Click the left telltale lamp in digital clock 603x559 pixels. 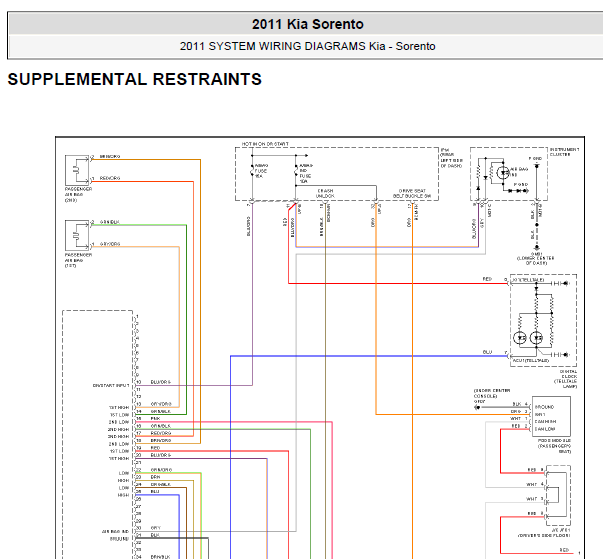tap(520, 338)
